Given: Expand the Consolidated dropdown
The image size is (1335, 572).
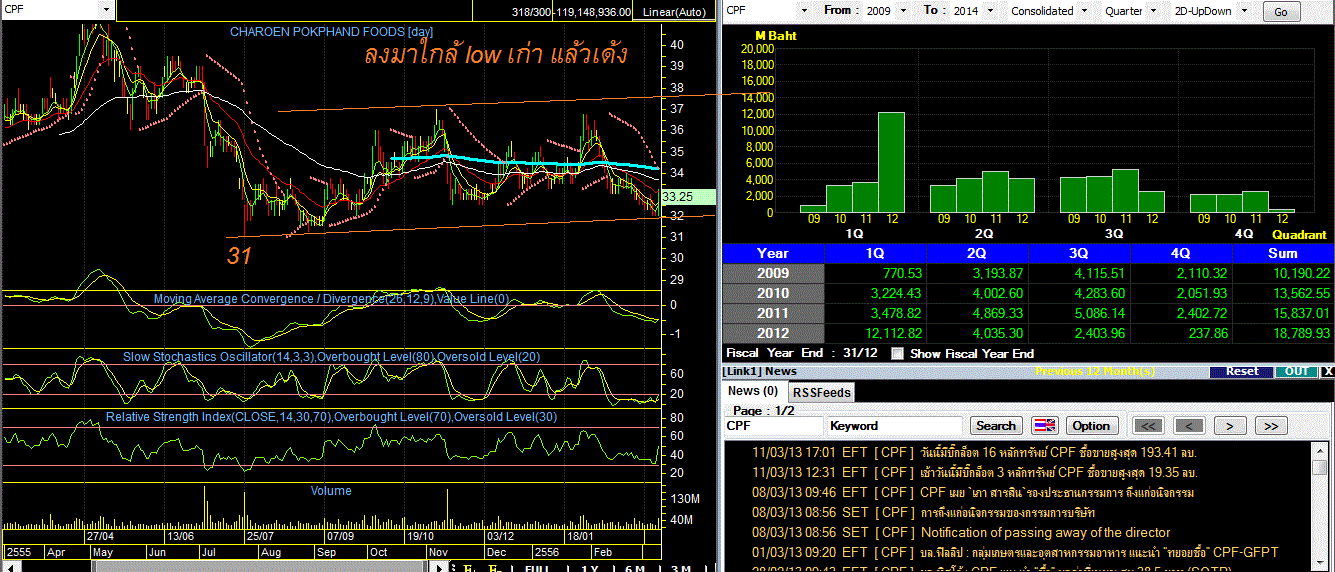Looking at the screenshot, I should [x=1085, y=11].
